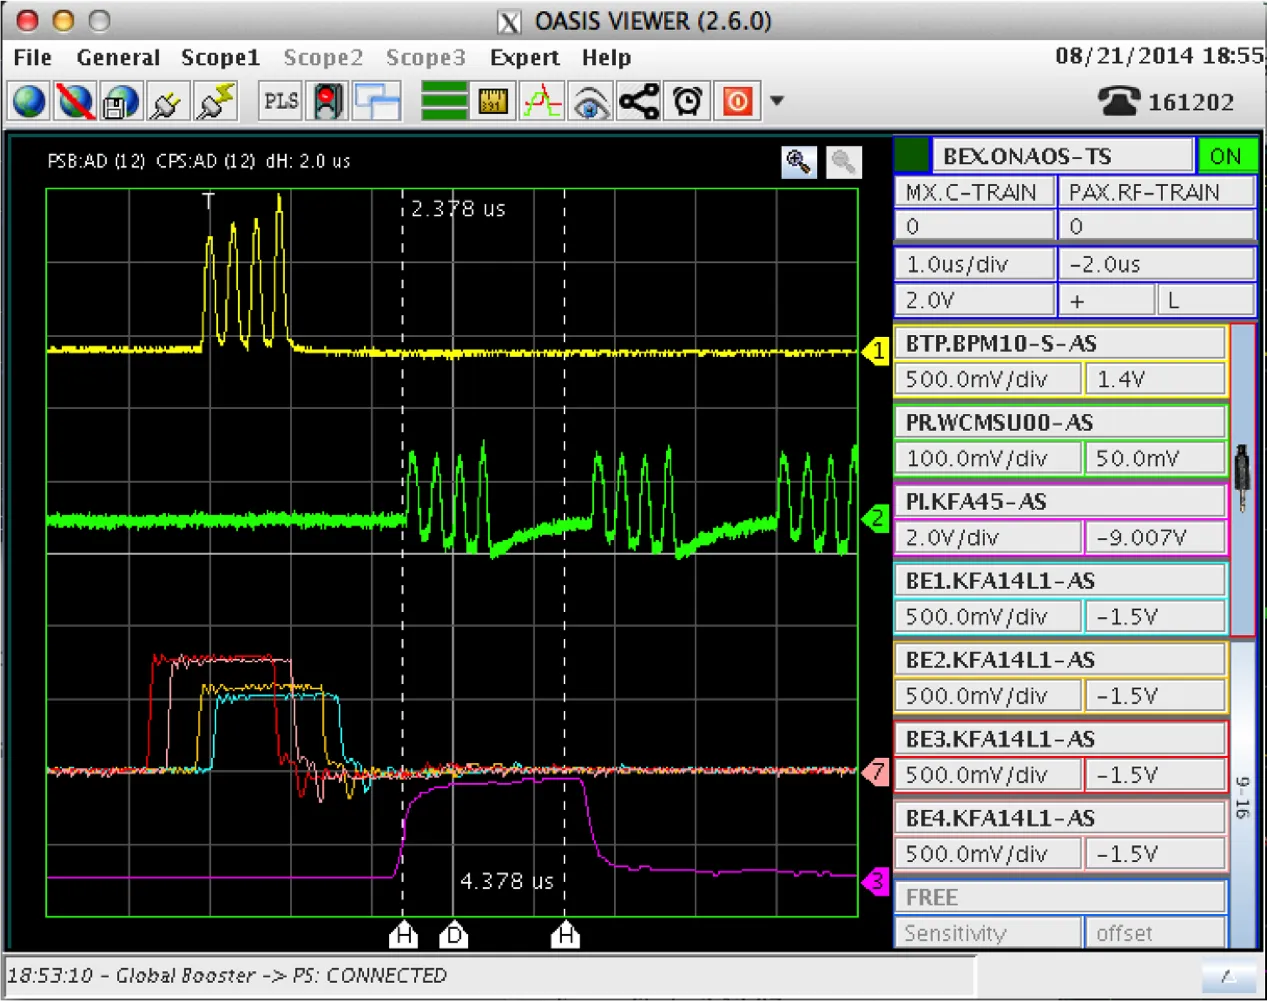Viewport: 1268px width, 1001px height.
Task: Open the Expert menu
Action: click(525, 58)
